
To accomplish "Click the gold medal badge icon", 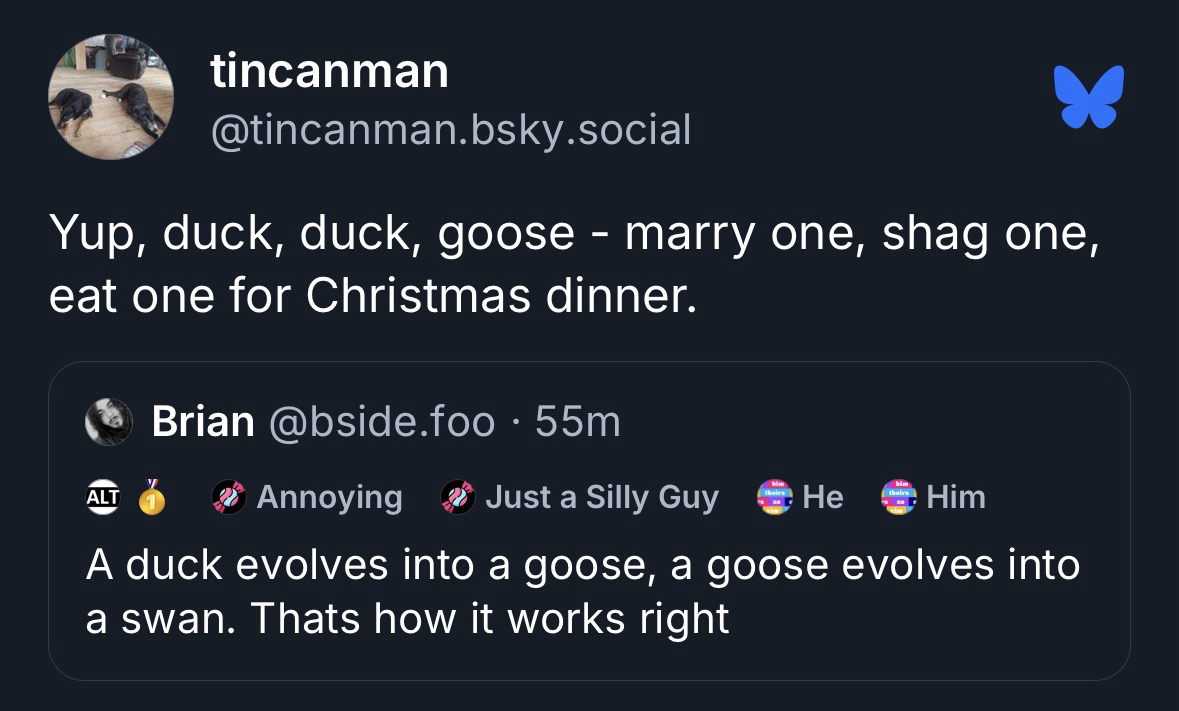I will click(x=150, y=497).
